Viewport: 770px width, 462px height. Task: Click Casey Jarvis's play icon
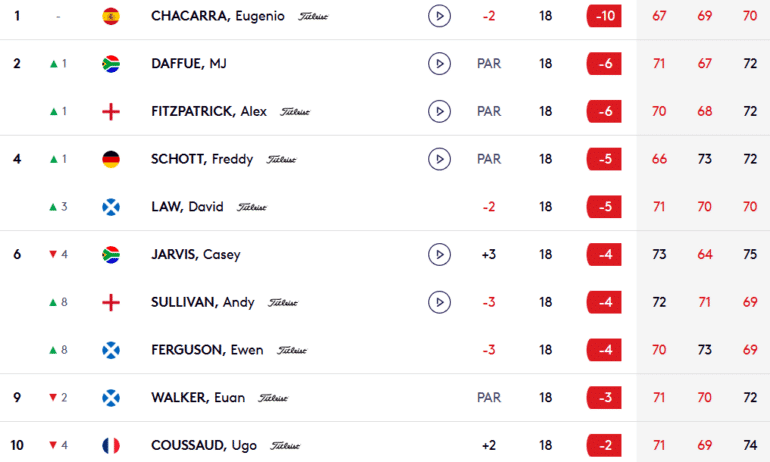click(438, 255)
